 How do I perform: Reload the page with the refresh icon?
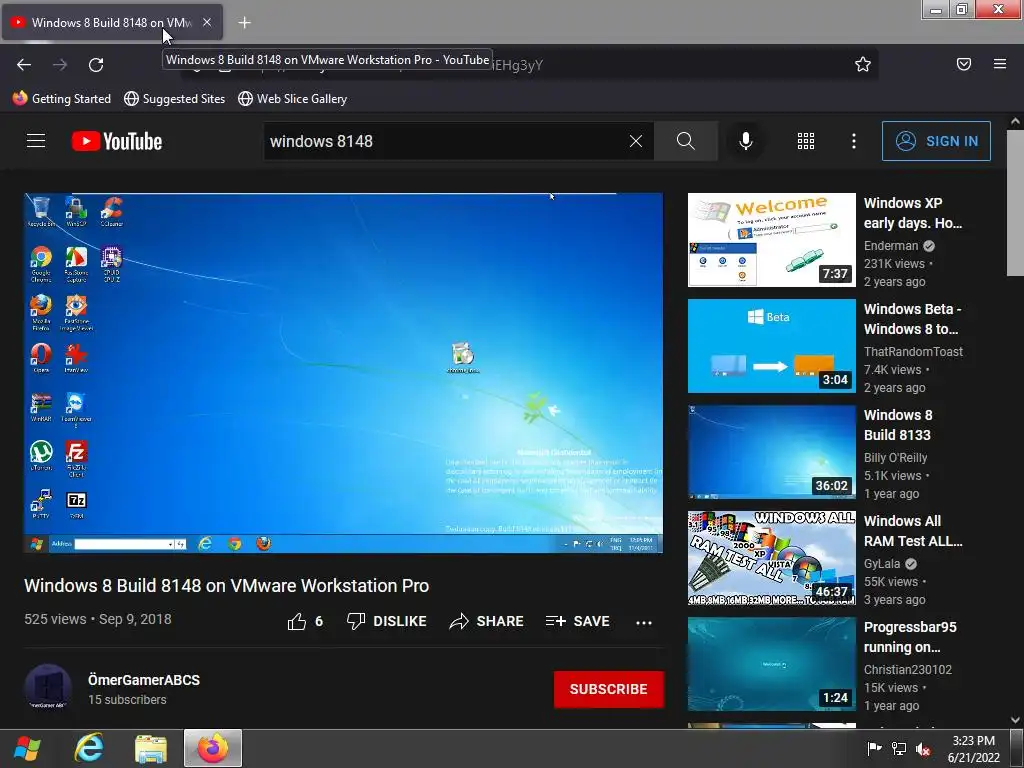coord(96,64)
